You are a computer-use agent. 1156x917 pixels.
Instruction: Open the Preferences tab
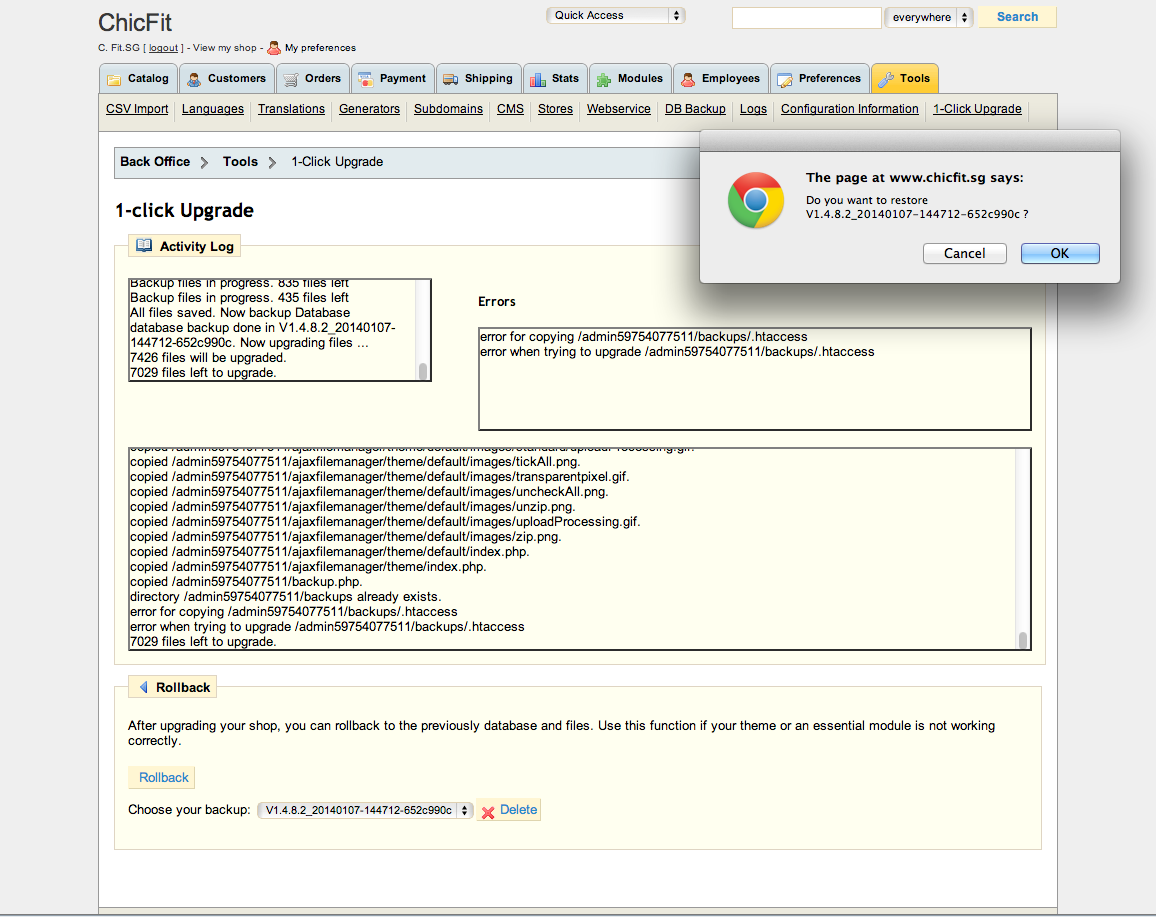(820, 78)
